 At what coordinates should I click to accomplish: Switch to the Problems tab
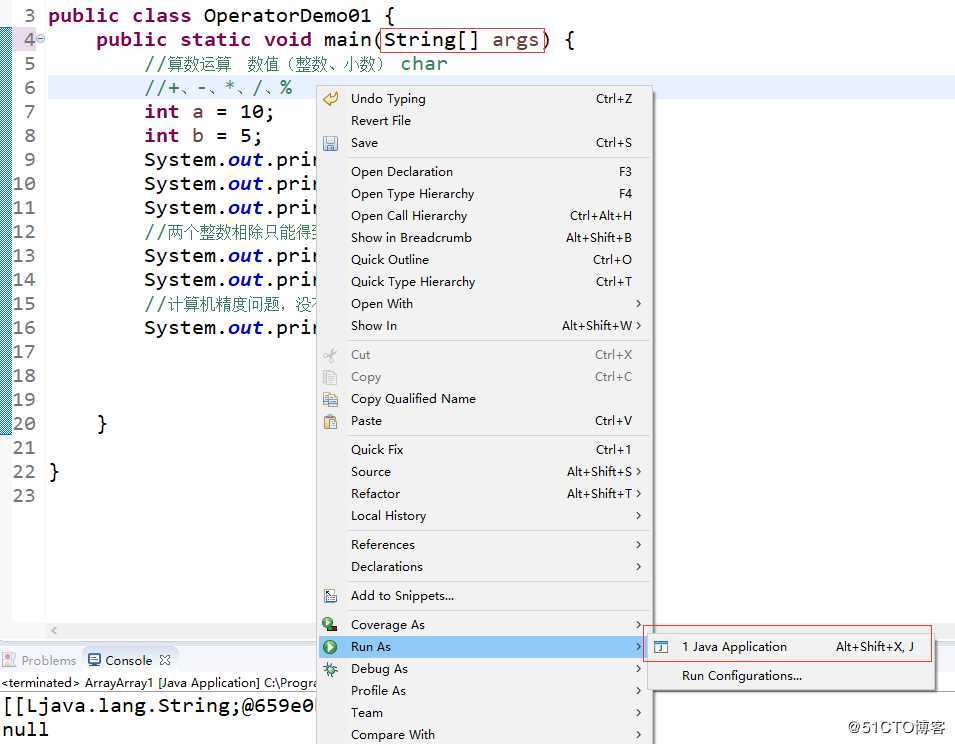click(x=40, y=660)
